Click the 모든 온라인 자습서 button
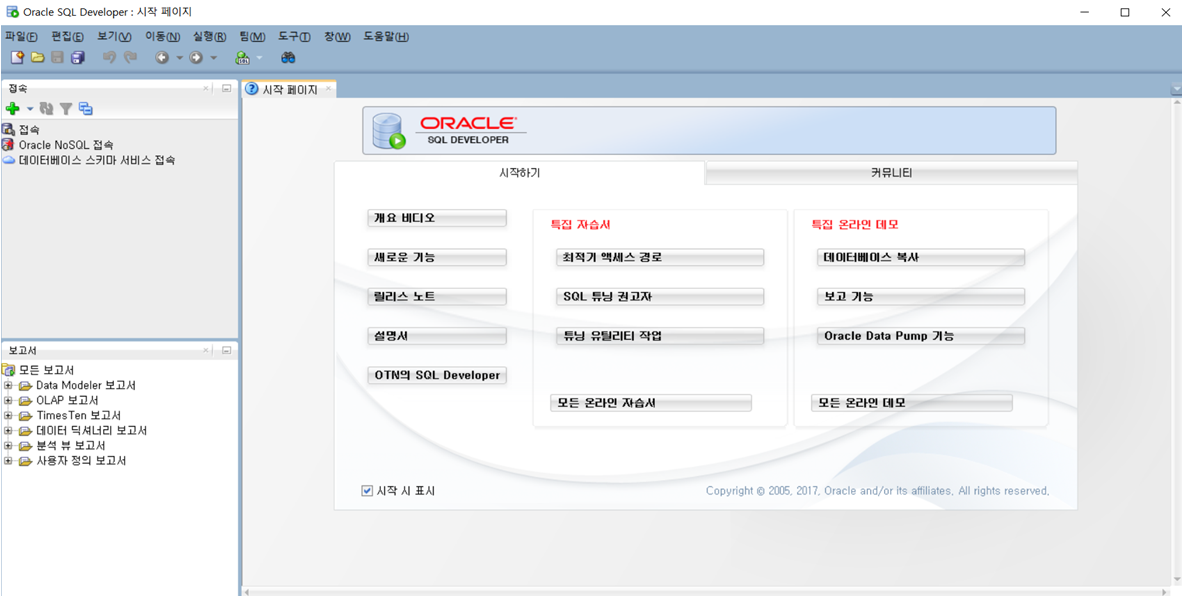Viewport: 1183px width, 597px height. pos(651,403)
